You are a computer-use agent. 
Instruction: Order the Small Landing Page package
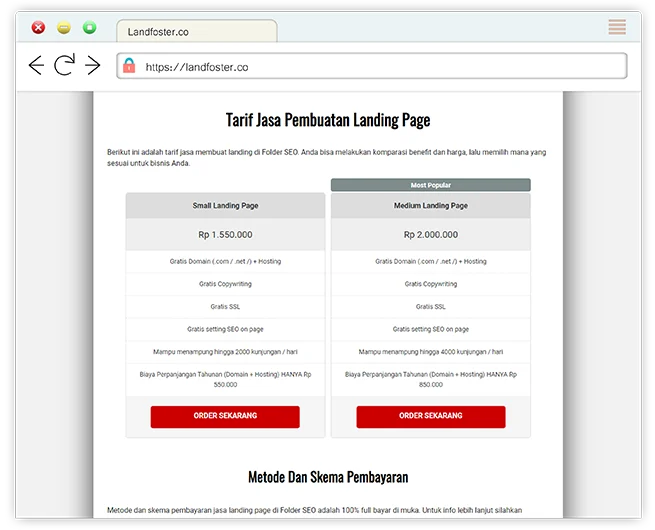[225, 416]
